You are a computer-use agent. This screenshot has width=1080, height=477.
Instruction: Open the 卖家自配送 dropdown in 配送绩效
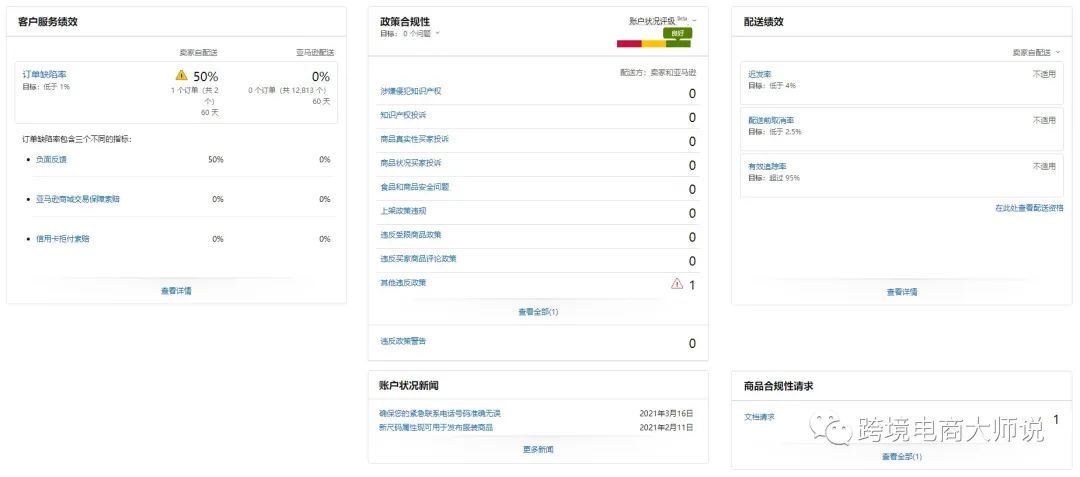pos(1037,52)
